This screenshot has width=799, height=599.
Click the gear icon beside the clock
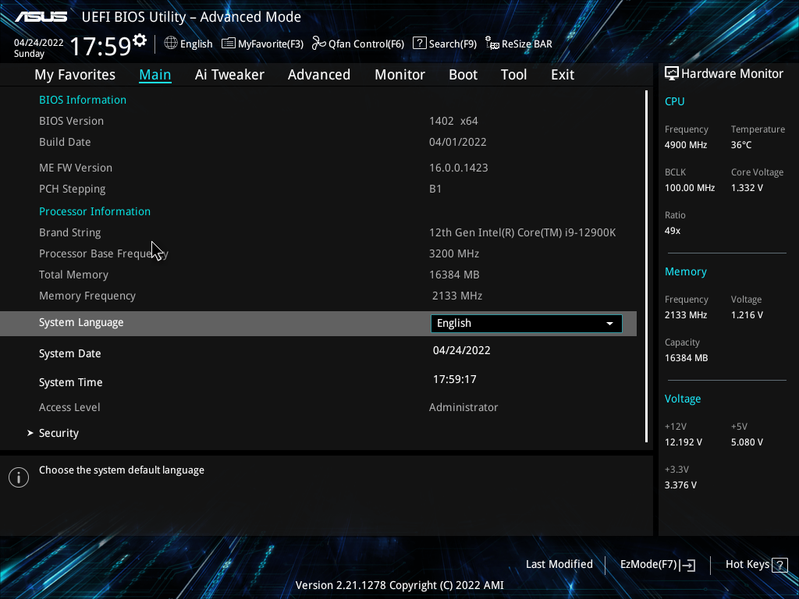point(140,40)
